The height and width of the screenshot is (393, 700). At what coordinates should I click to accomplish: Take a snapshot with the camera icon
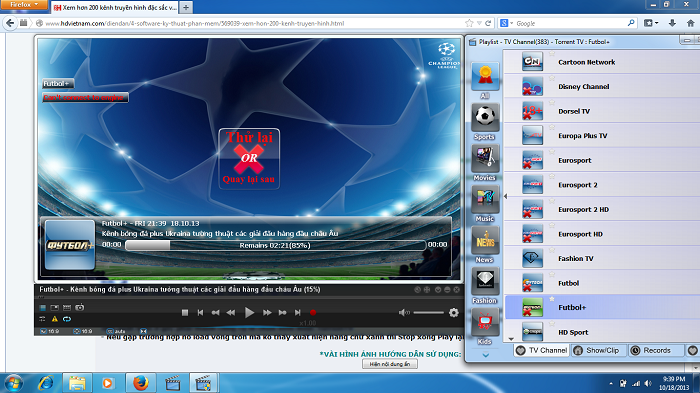coord(79,307)
